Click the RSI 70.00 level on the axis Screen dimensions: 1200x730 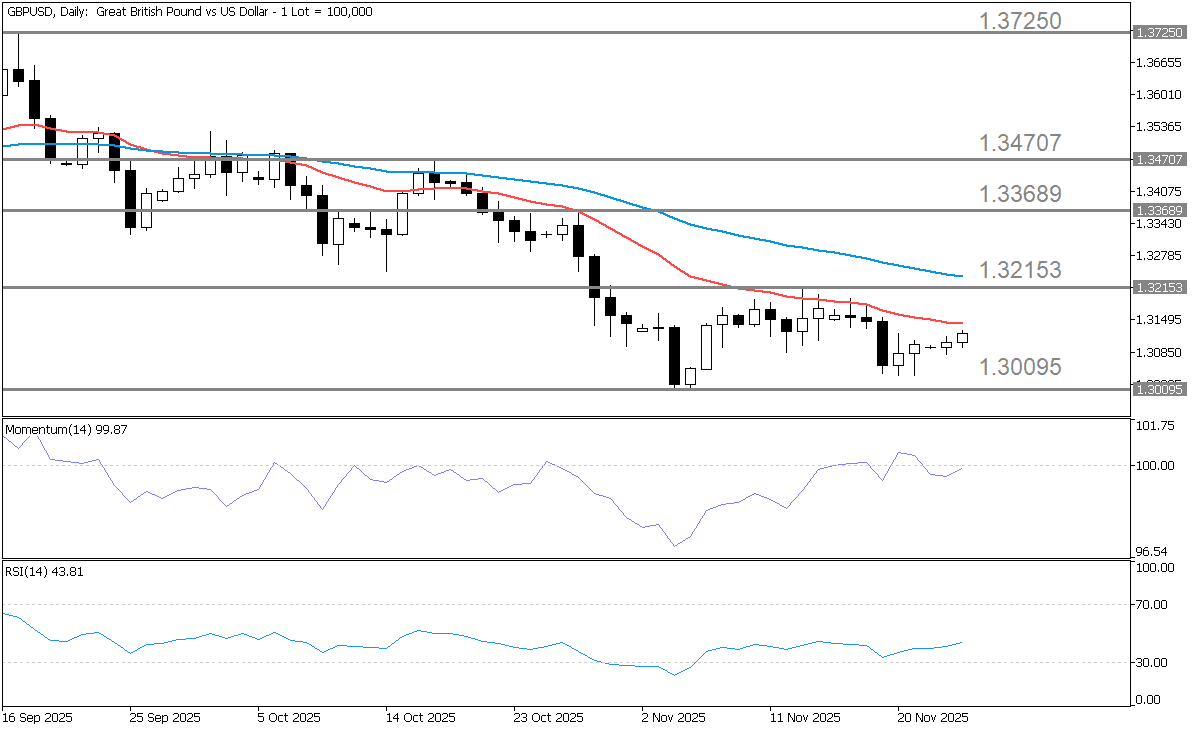pyautogui.click(x=1156, y=604)
